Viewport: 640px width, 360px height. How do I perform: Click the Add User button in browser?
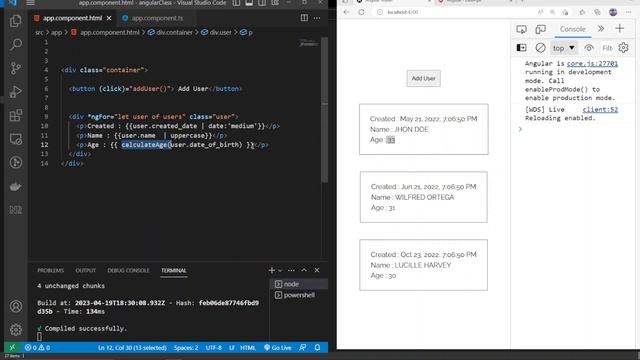(423, 78)
